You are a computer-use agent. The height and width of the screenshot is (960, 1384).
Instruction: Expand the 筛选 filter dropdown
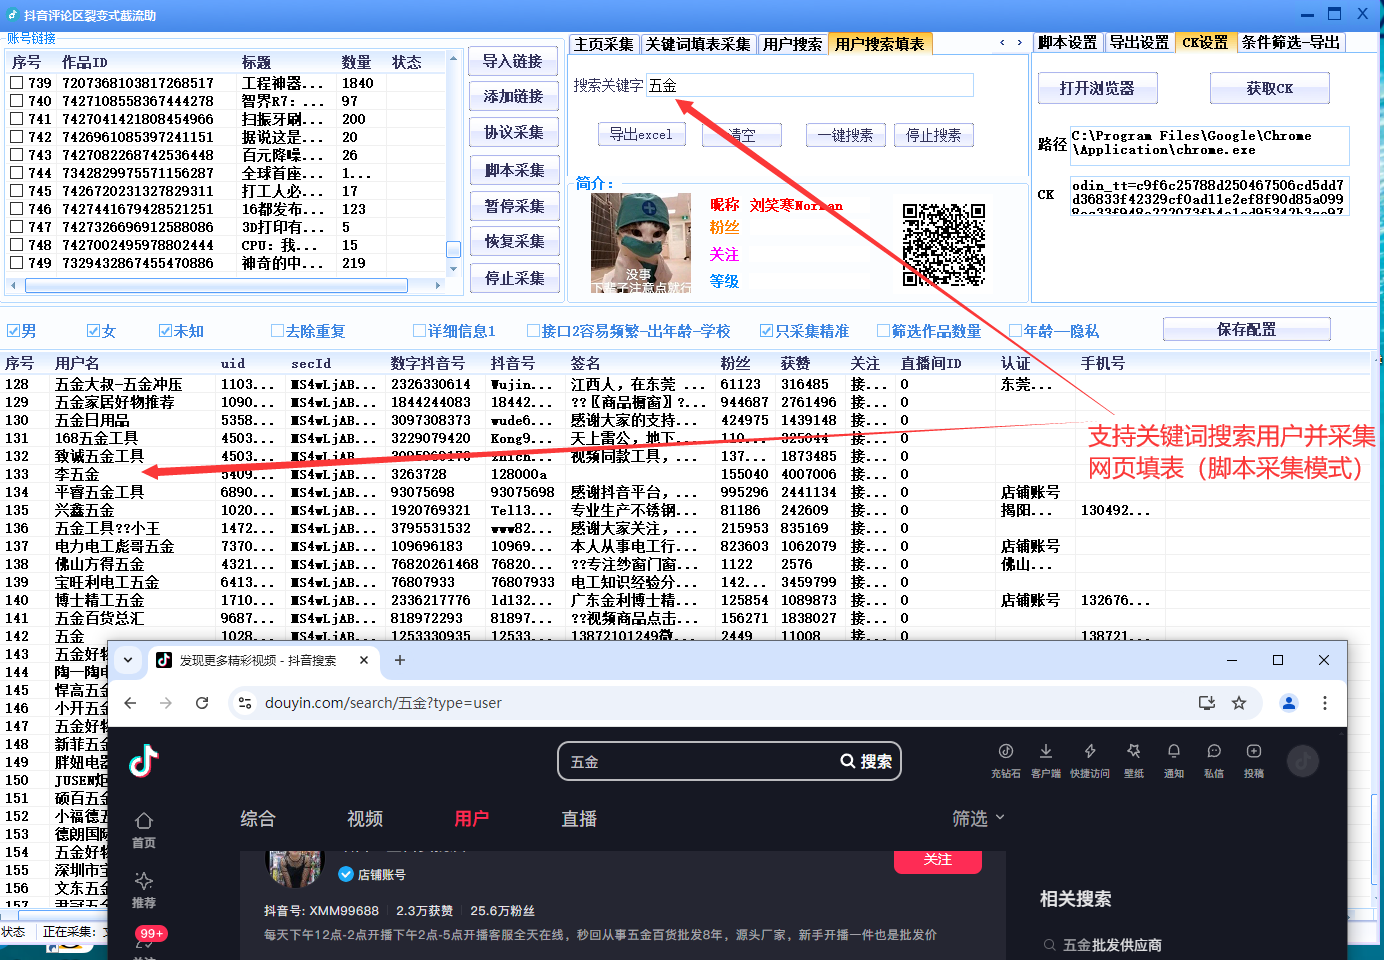978,819
